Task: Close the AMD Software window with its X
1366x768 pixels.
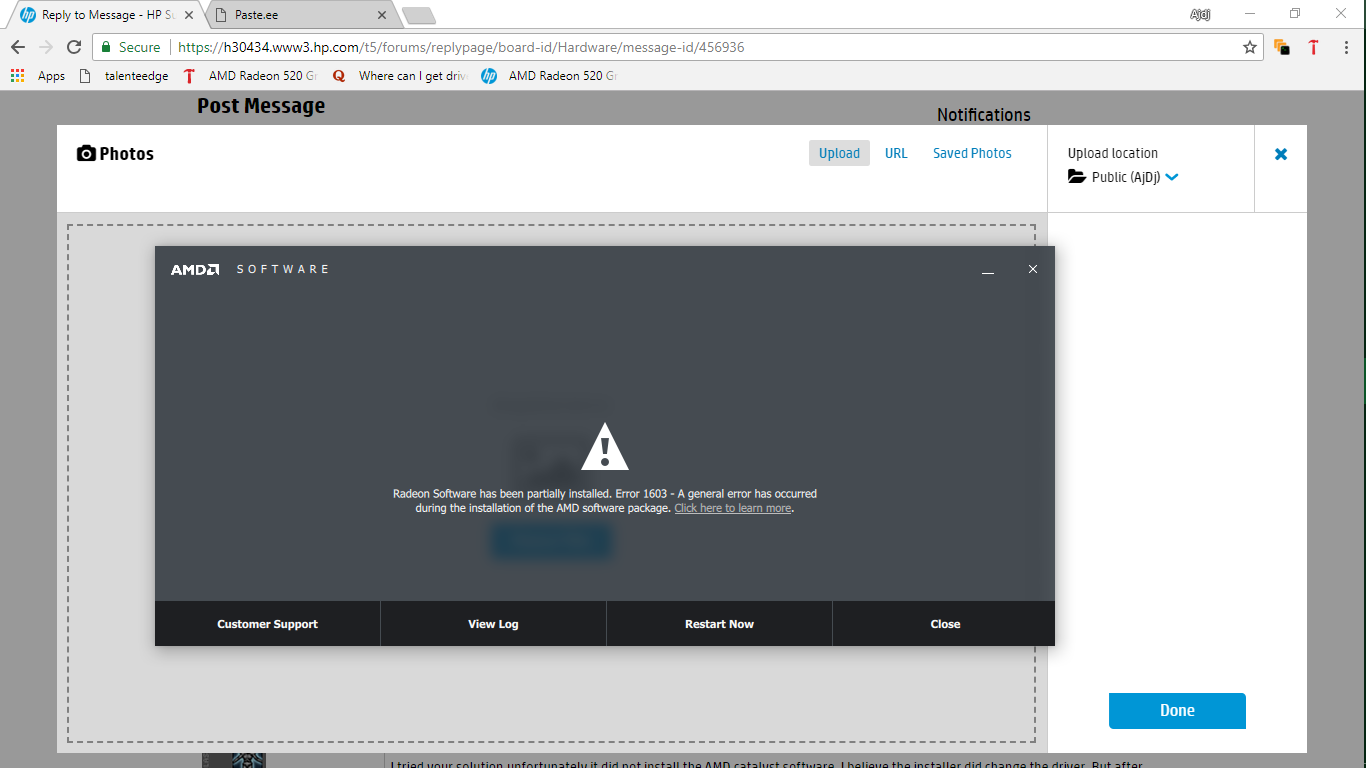Action: [x=1033, y=269]
